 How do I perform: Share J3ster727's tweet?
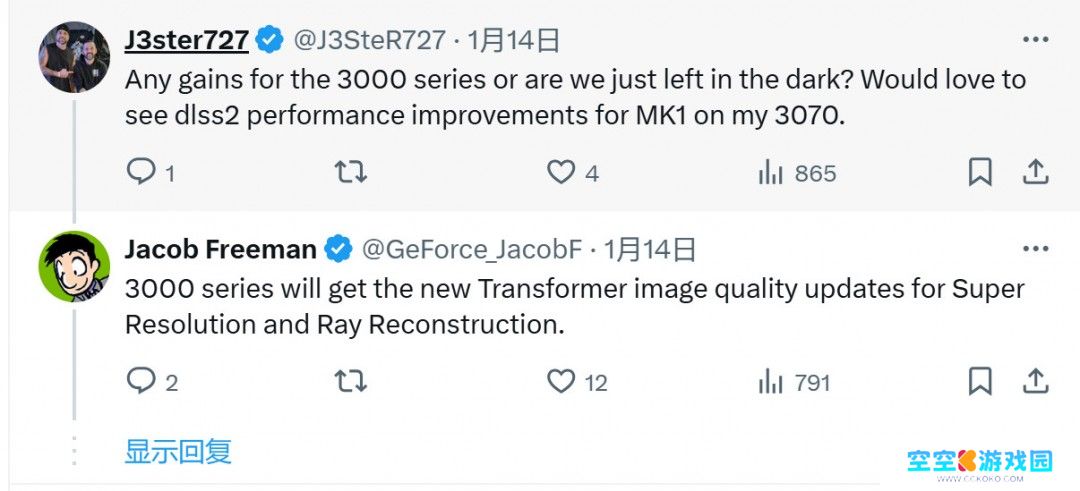(x=1034, y=173)
